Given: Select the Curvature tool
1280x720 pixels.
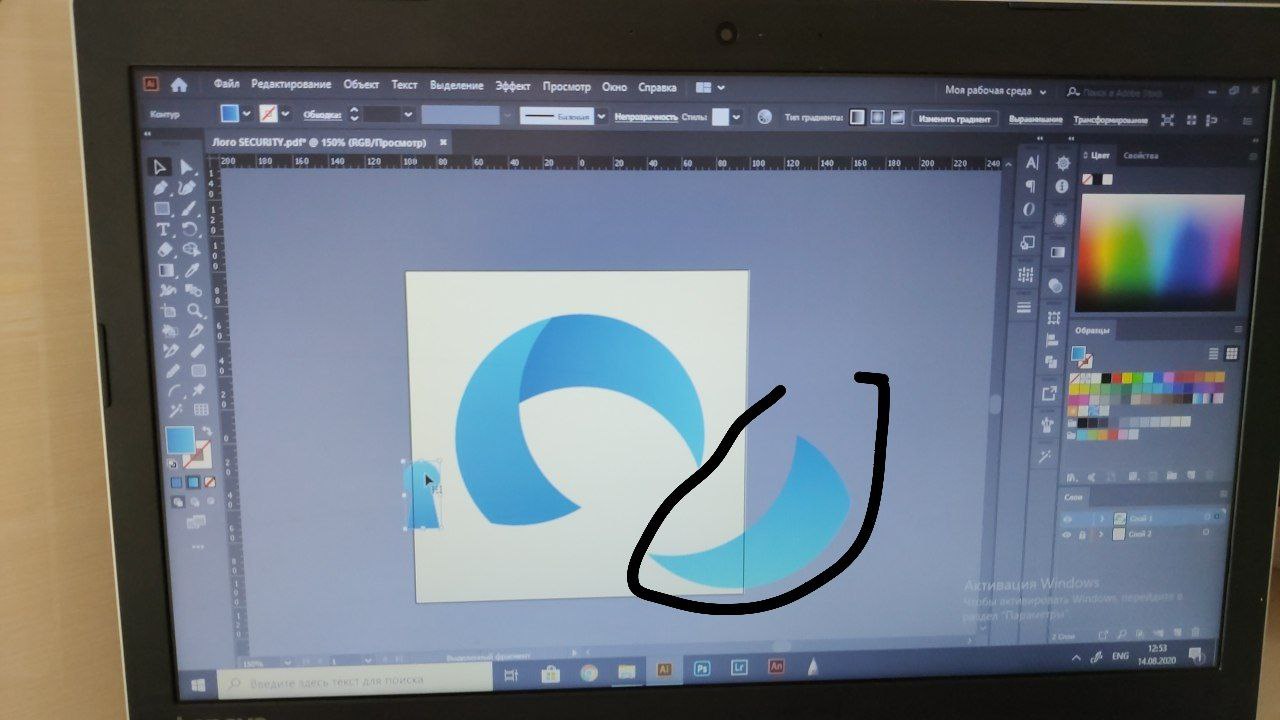Looking at the screenshot, I should tap(187, 188).
